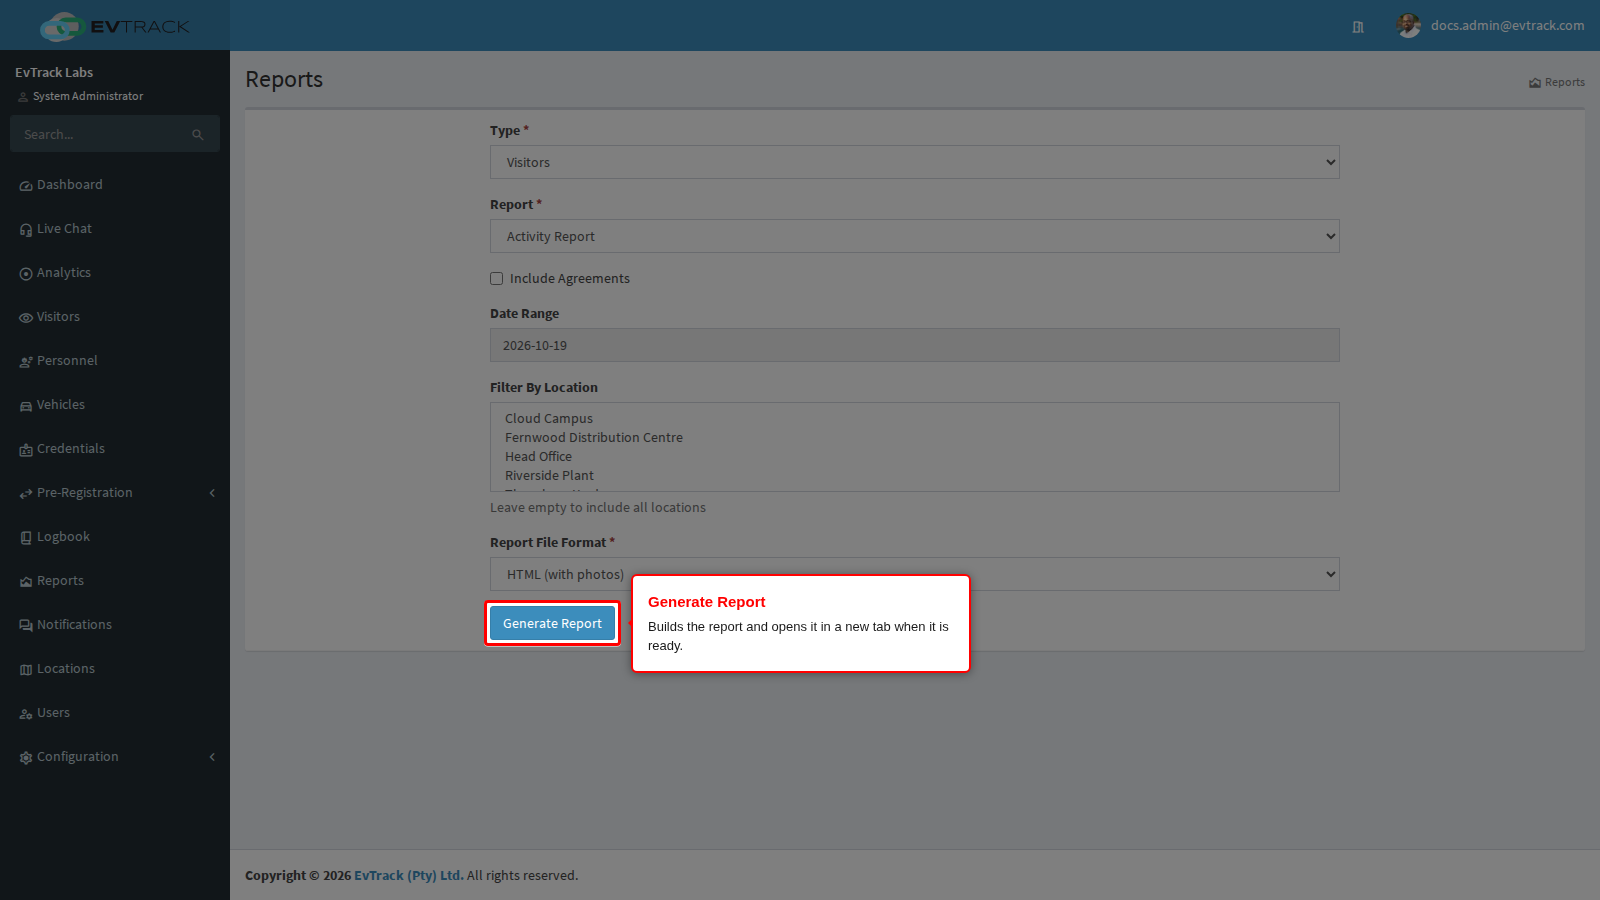Screen dimensions: 1600x900
Task: Click the Users icon in the sidebar
Action: 26,714
